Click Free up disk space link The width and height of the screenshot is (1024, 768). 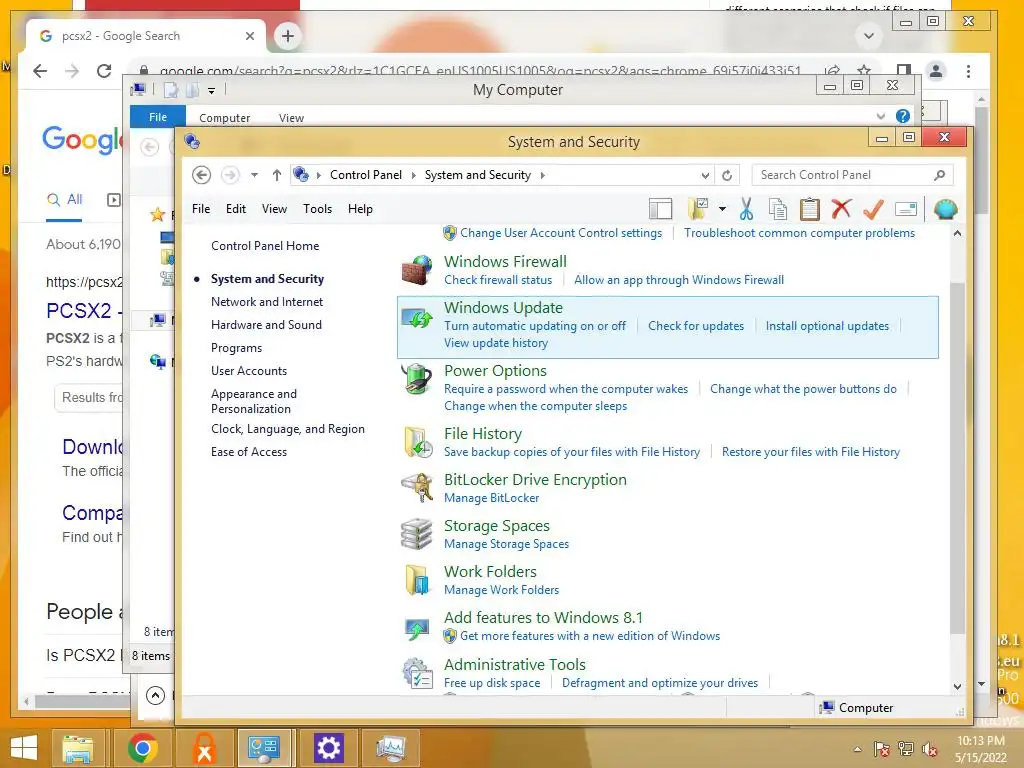[x=492, y=683]
